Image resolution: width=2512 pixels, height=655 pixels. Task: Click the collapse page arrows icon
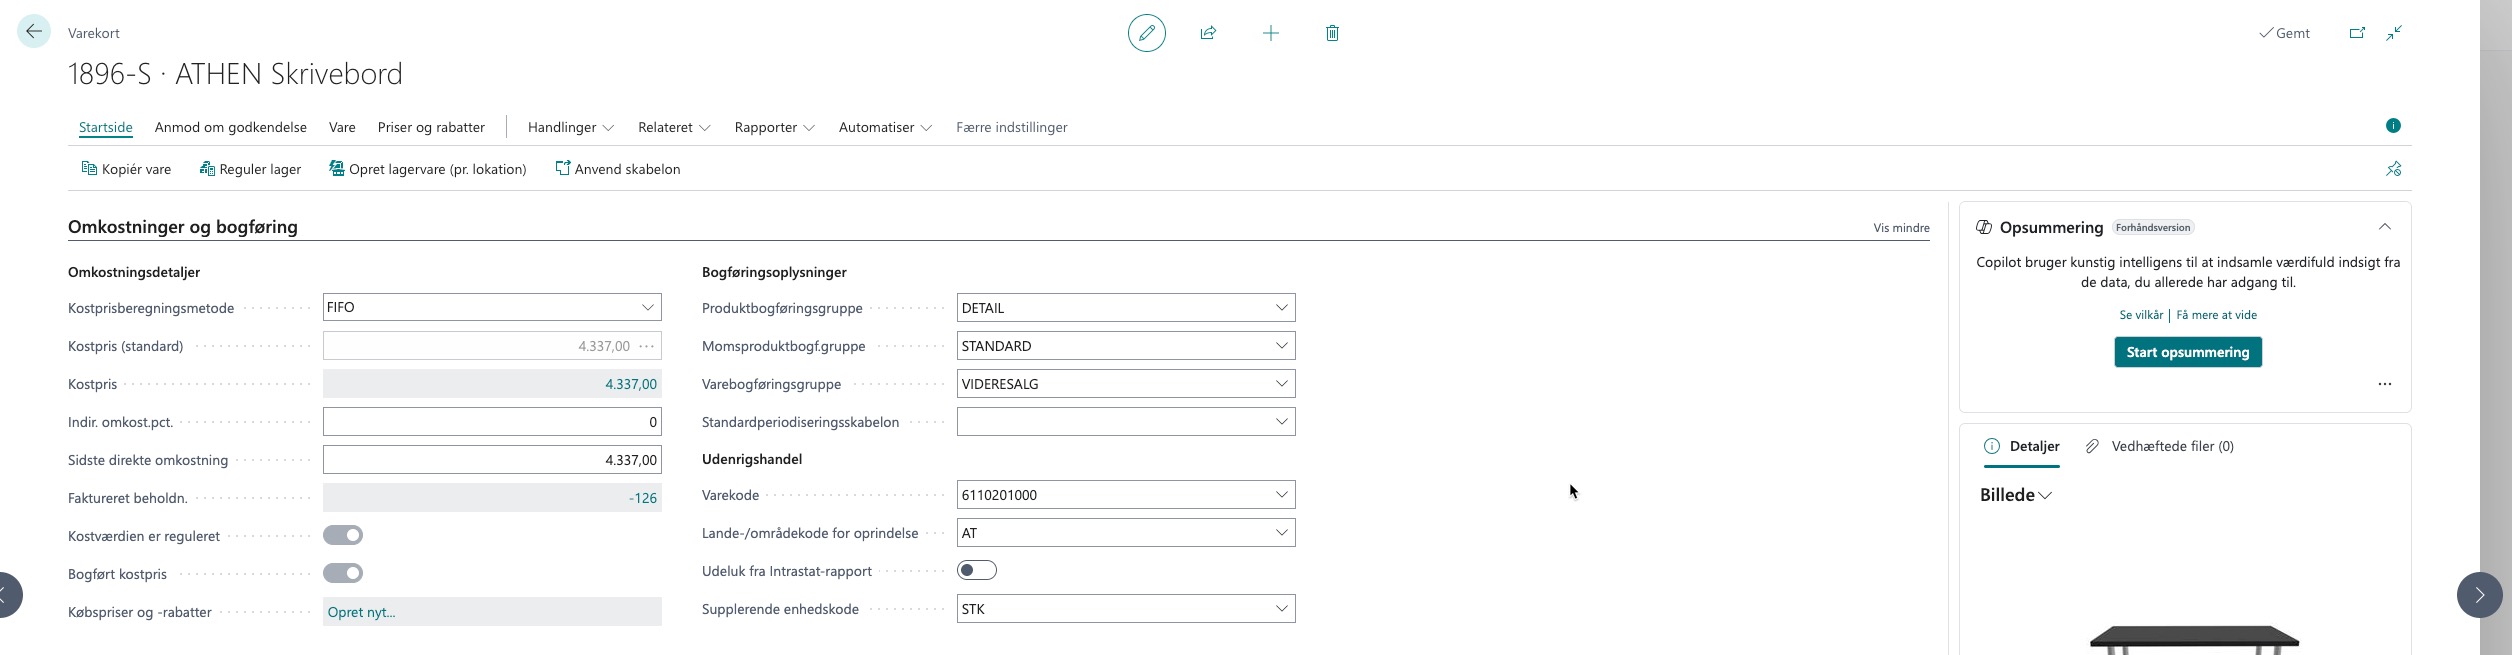point(2394,33)
